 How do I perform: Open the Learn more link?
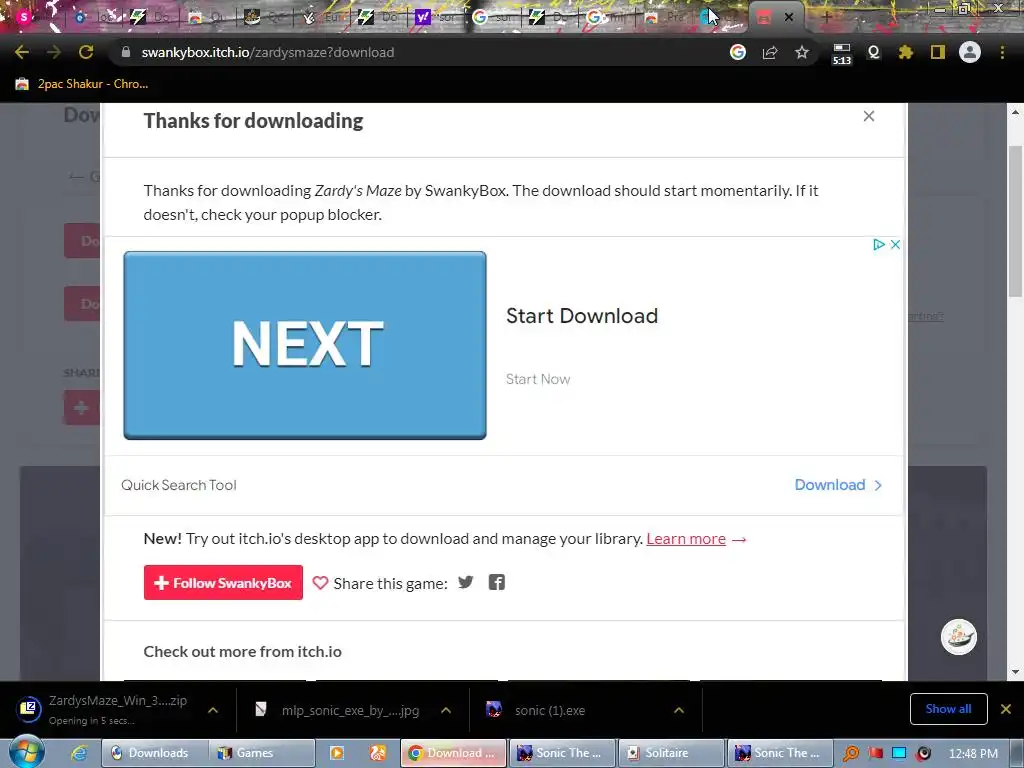click(x=686, y=539)
